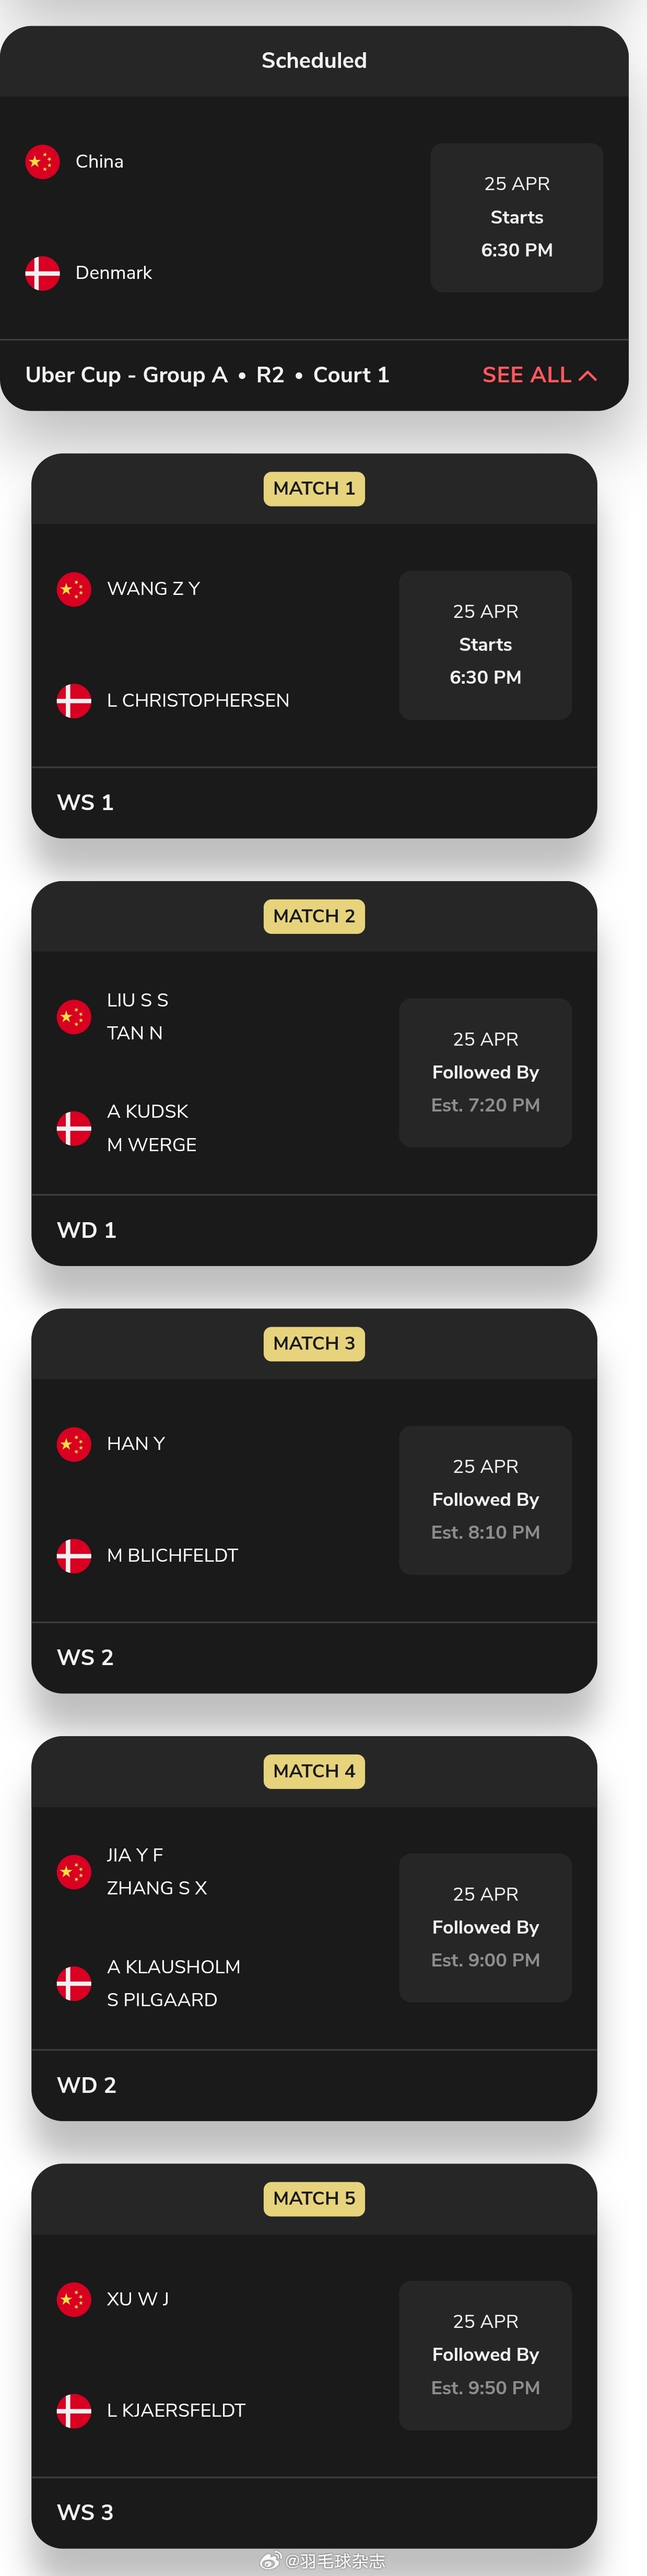Open the MATCH 1 badge
Viewport: 647px width, 2576px height.
pos(314,489)
